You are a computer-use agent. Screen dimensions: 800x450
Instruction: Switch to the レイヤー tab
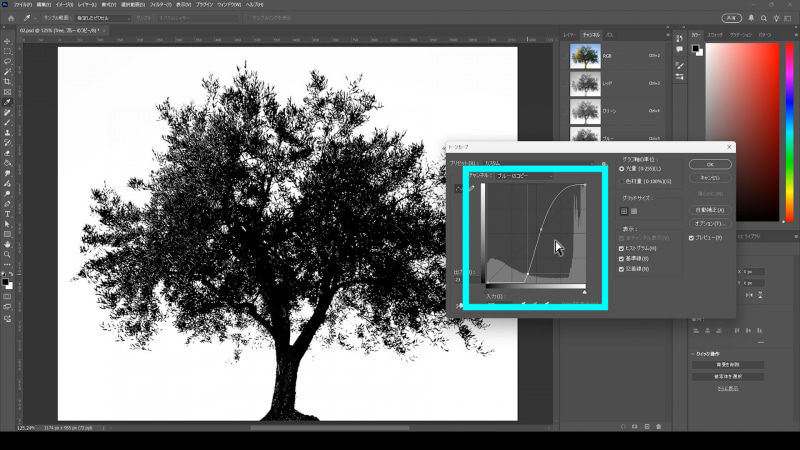[569, 35]
